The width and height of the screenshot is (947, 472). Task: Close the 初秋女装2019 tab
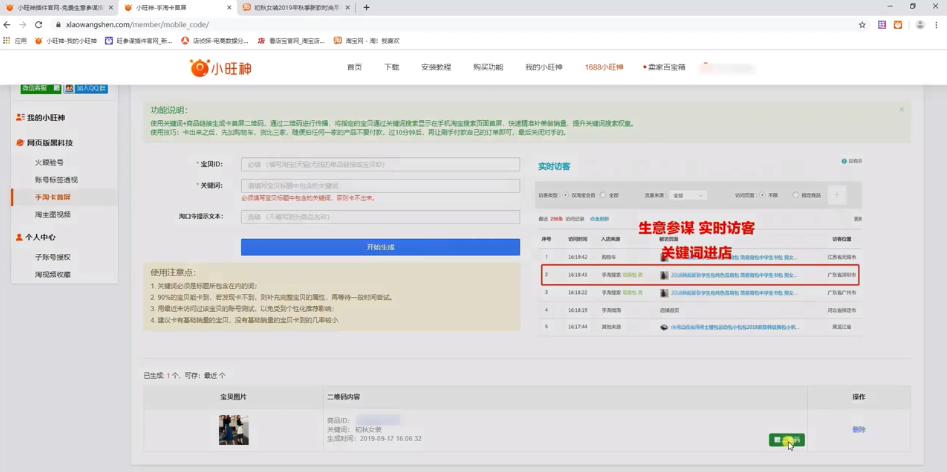click(x=348, y=8)
